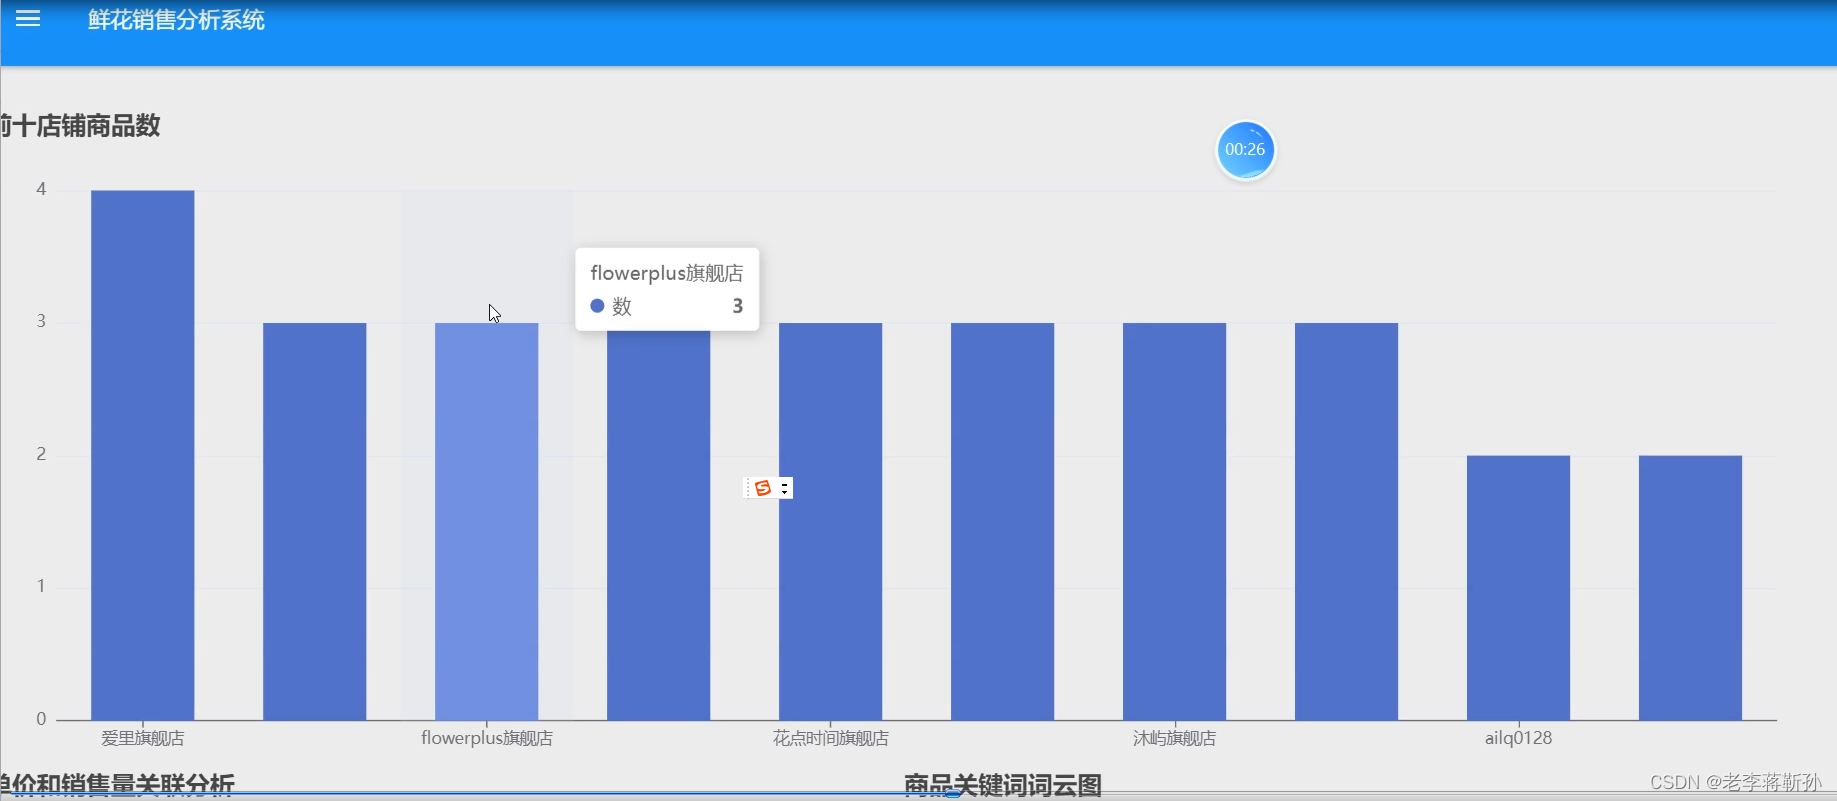The width and height of the screenshot is (1837, 801).
Task: Click the 花点时间旗舰店 bar
Action: click(831, 521)
